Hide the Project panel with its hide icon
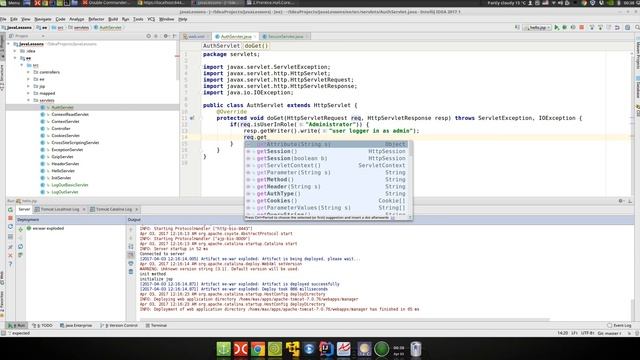The image size is (640, 360). coord(174,36)
